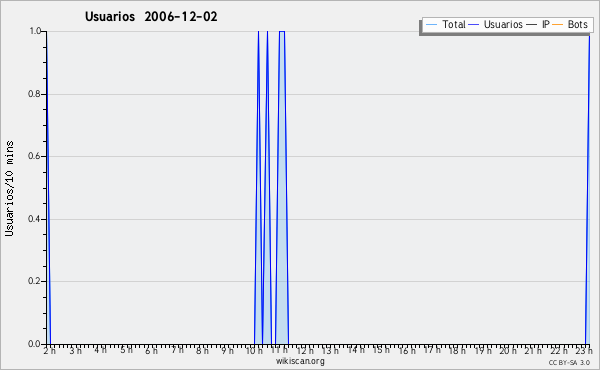
Task: Click the 12 h x-axis label
Action: click(305, 350)
